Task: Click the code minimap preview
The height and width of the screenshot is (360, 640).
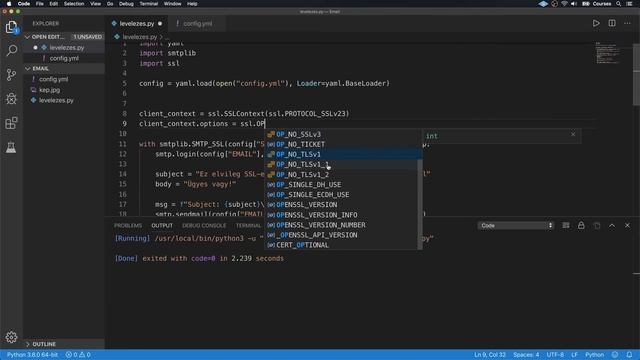Action: click(x=607, y=53)
